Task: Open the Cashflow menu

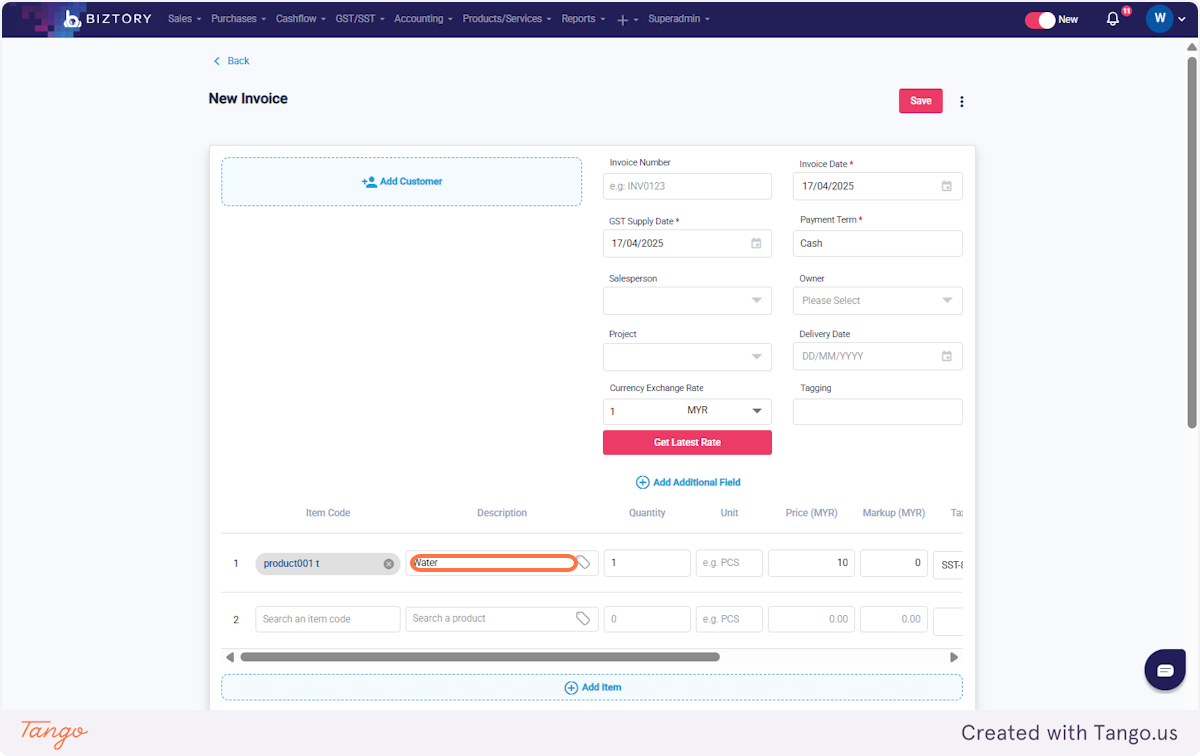Action: click(x=301, y=19)
